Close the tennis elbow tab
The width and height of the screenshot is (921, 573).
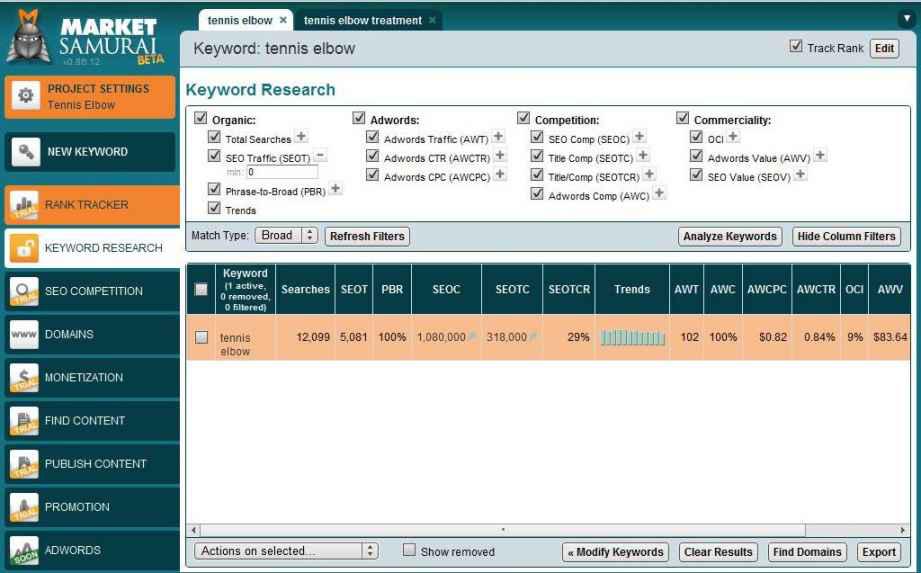tap(283, 20)
